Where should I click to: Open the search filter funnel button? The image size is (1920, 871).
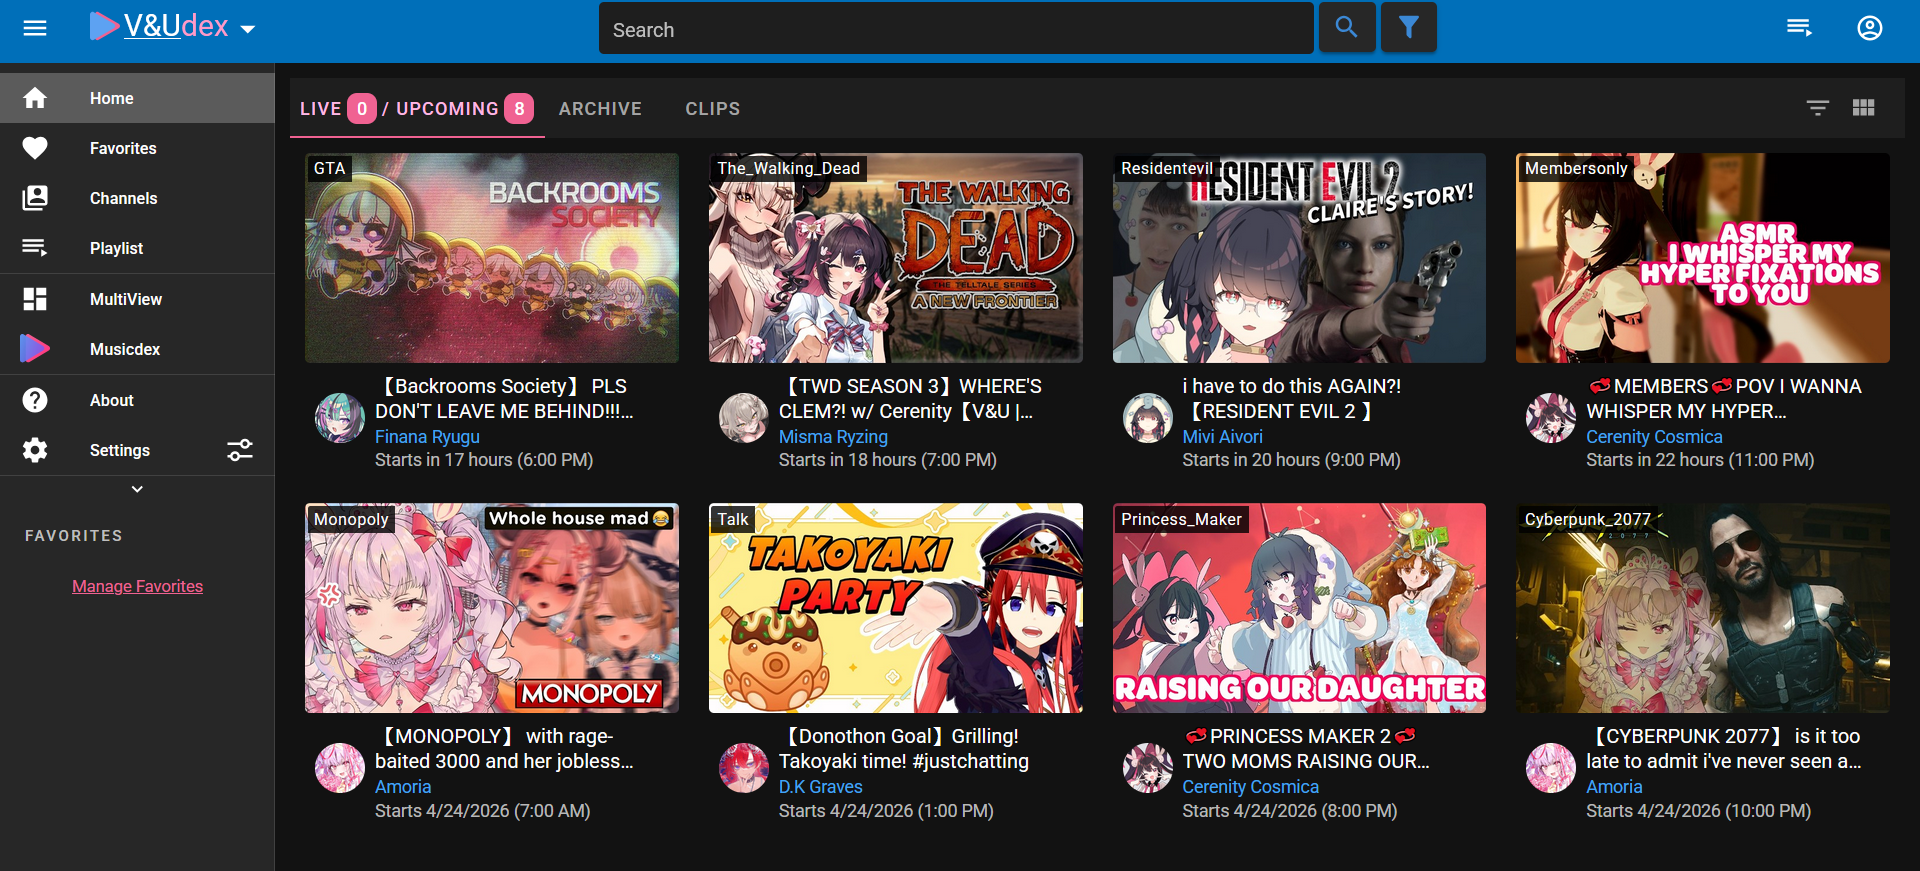point(1409,28)
